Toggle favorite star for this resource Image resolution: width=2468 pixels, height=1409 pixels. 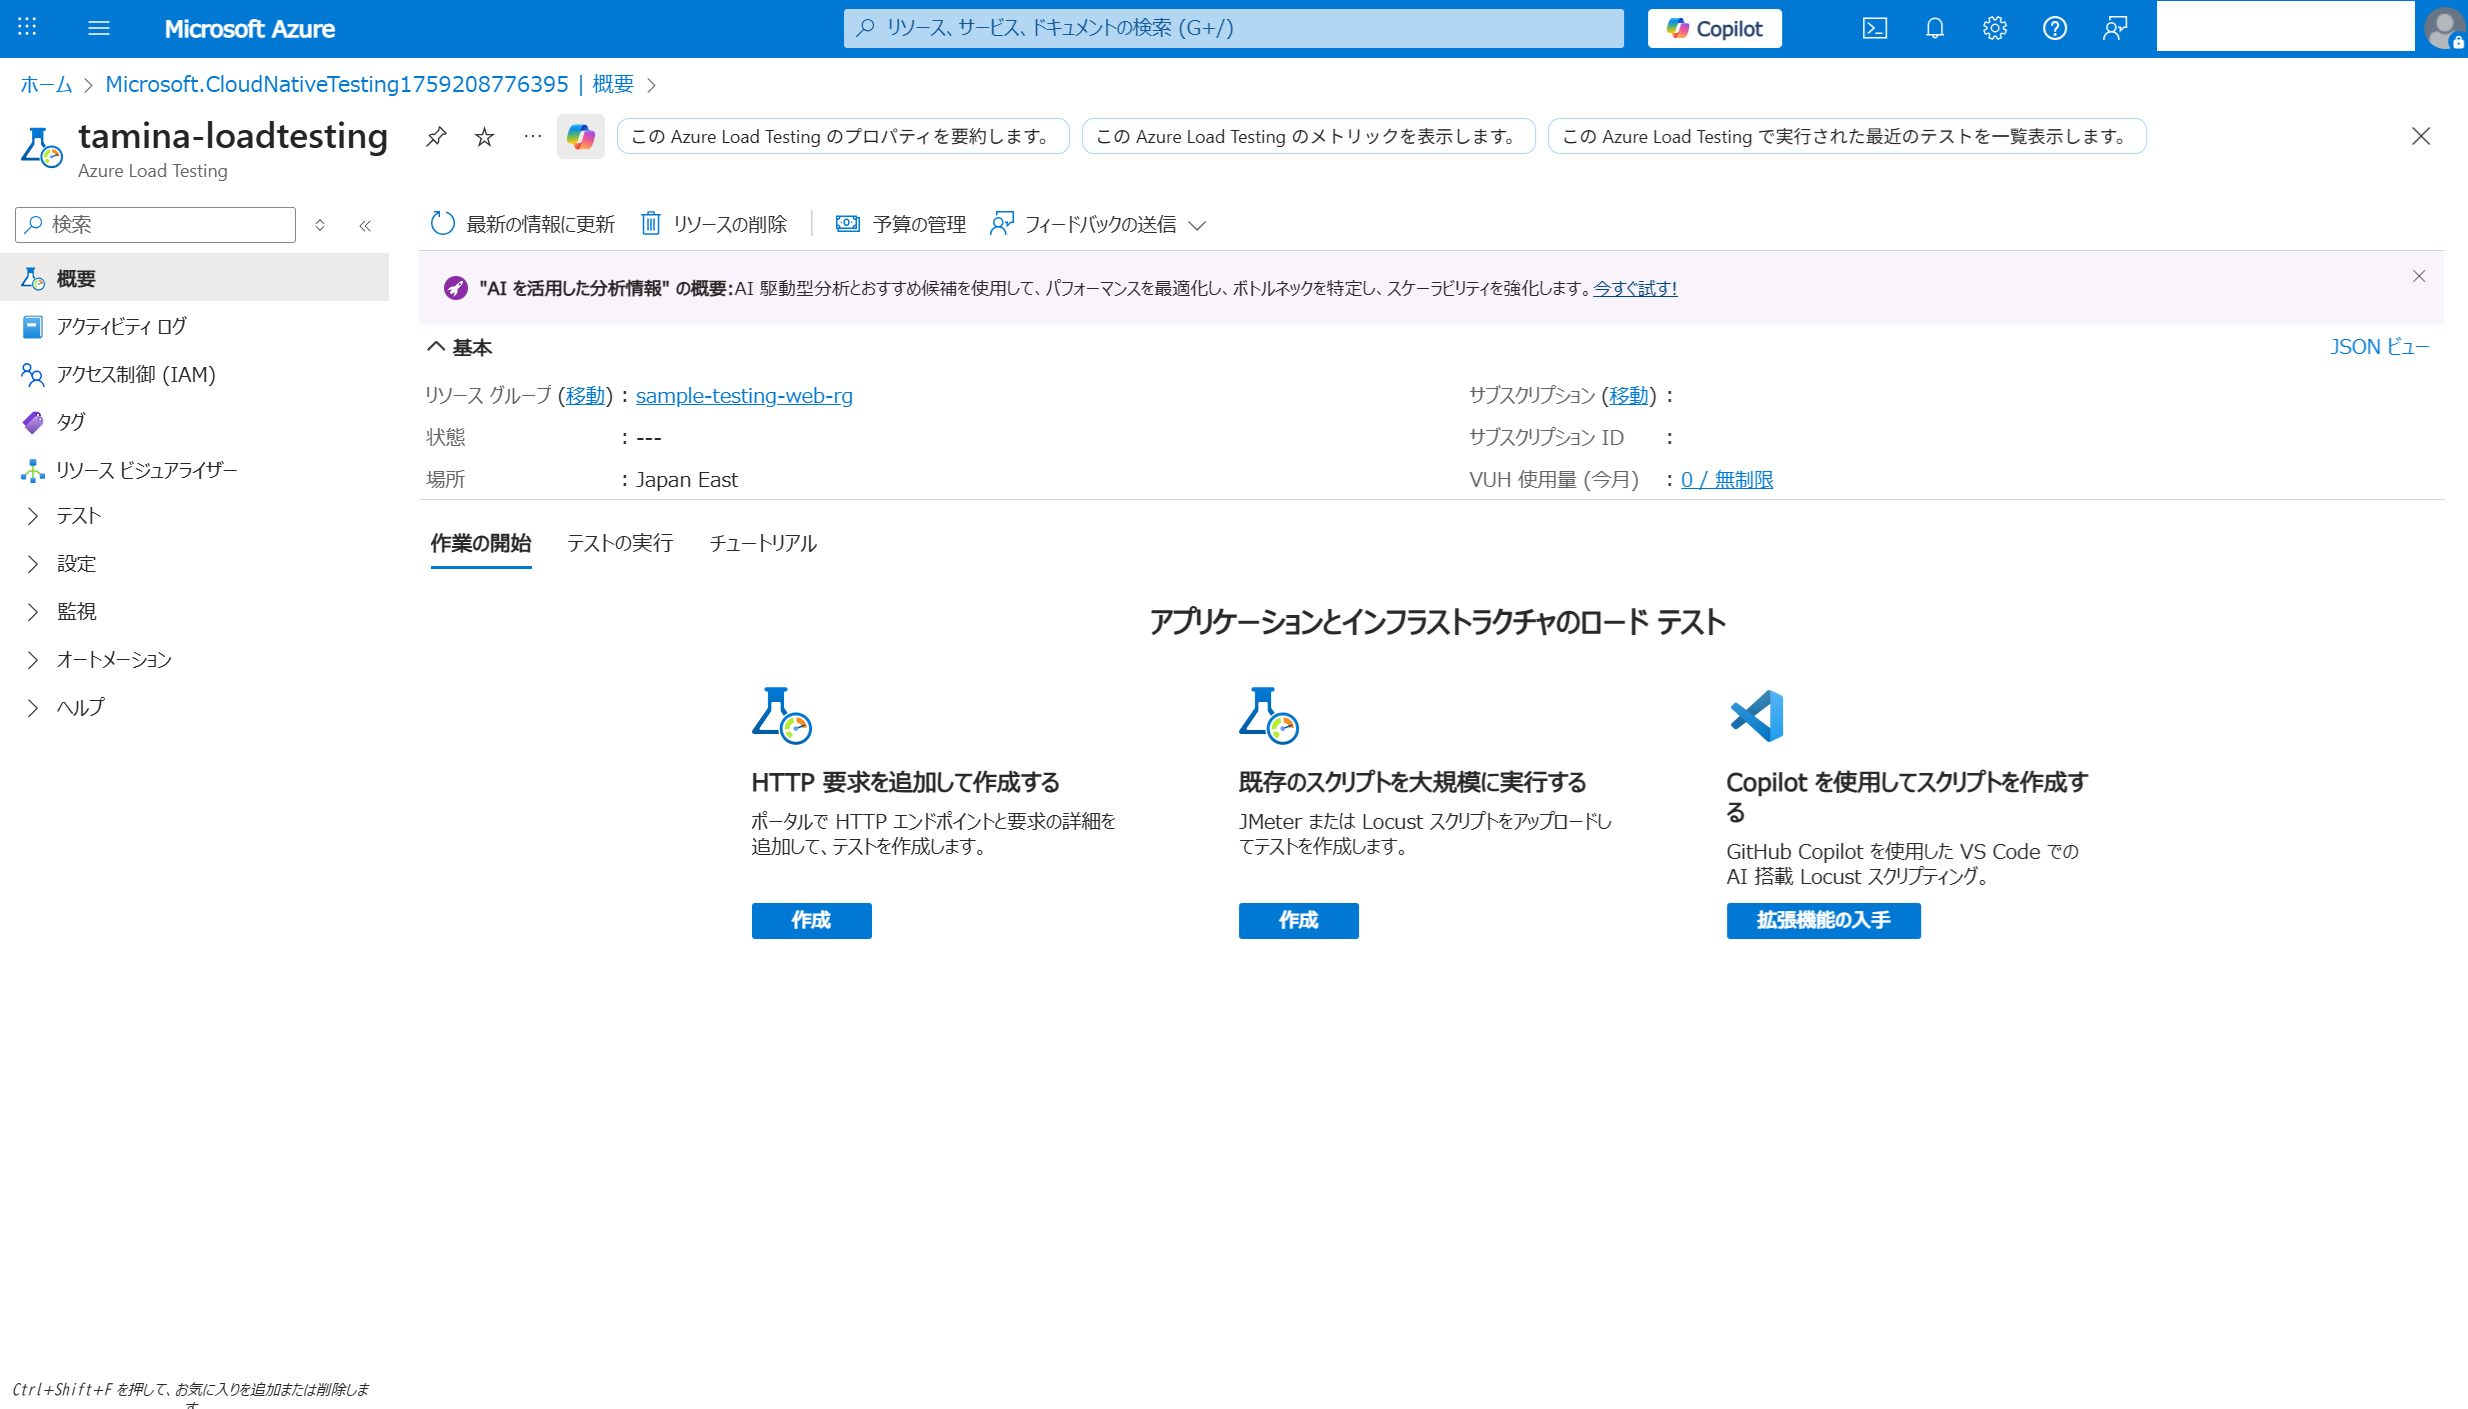(485, 137)
